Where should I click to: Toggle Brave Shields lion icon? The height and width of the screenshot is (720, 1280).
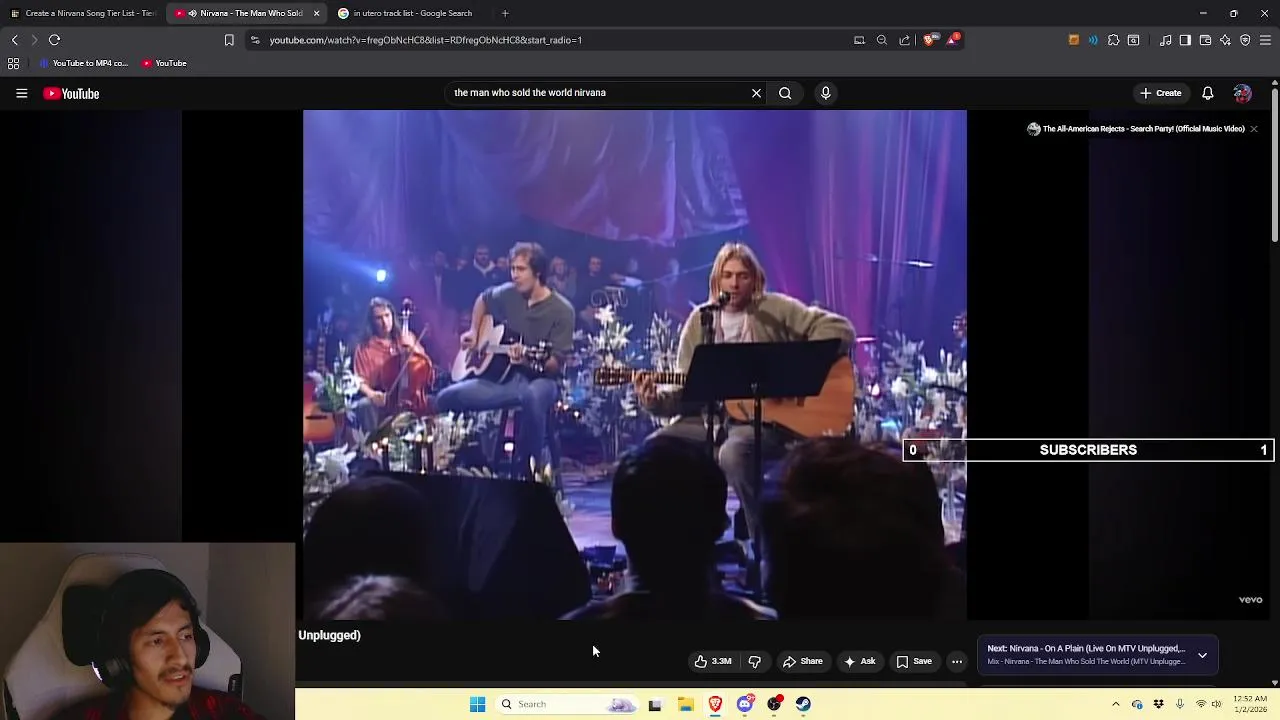click(929, 40)
